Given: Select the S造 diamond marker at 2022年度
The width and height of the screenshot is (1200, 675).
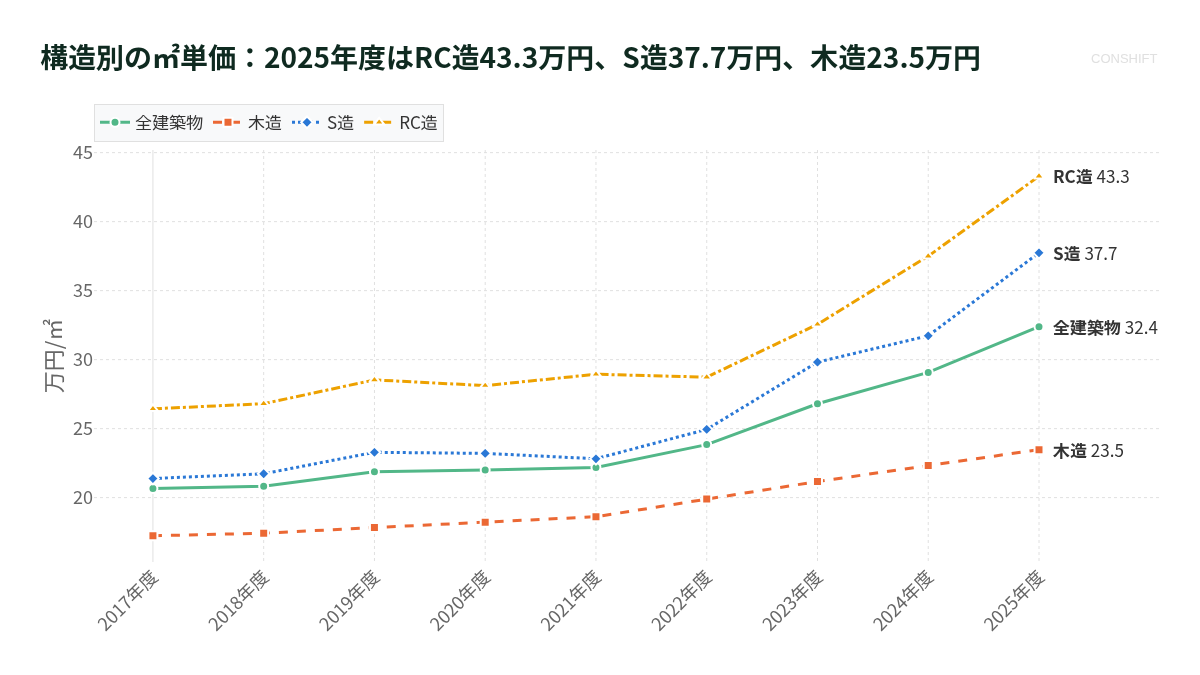Looking at the screenshot, I should coord(707,430).
